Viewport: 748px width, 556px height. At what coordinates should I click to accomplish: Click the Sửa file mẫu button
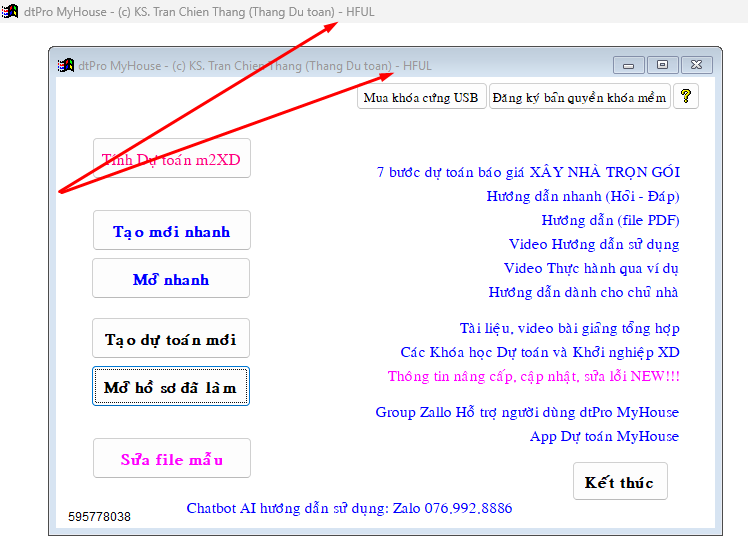coord(171,459)
